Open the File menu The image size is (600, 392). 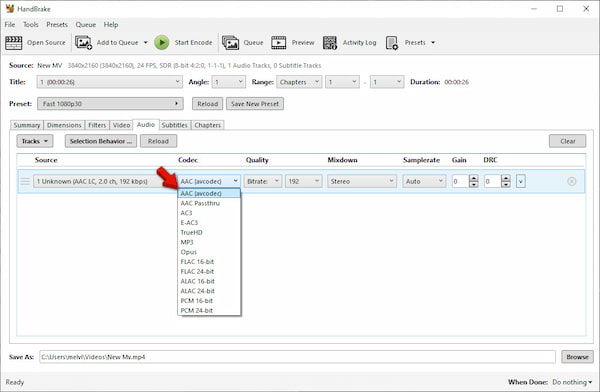(x=10, y=24)
